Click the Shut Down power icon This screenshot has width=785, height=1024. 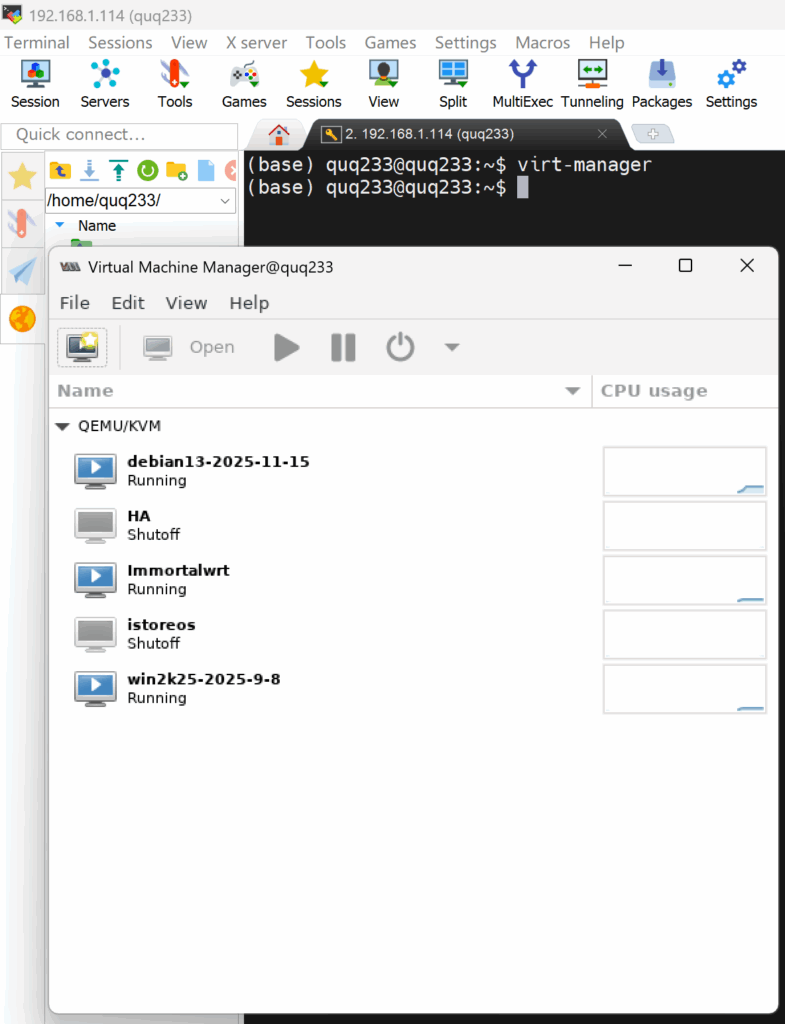pyautogui.click(x=400, y=347)
